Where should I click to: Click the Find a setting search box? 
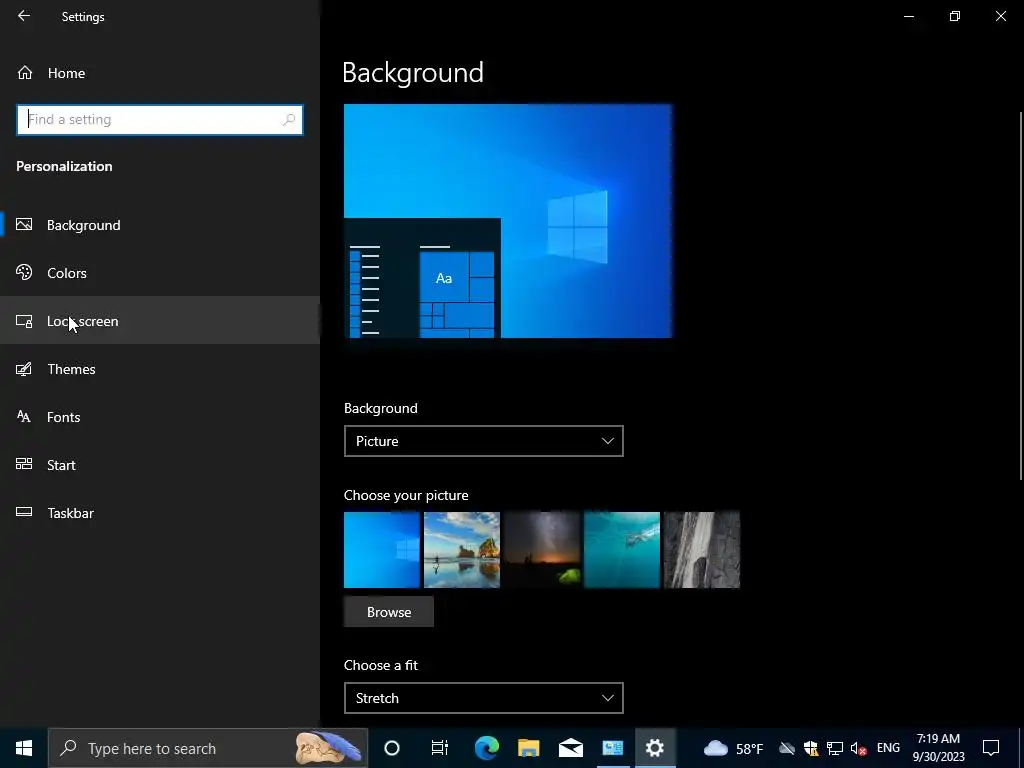160,120
